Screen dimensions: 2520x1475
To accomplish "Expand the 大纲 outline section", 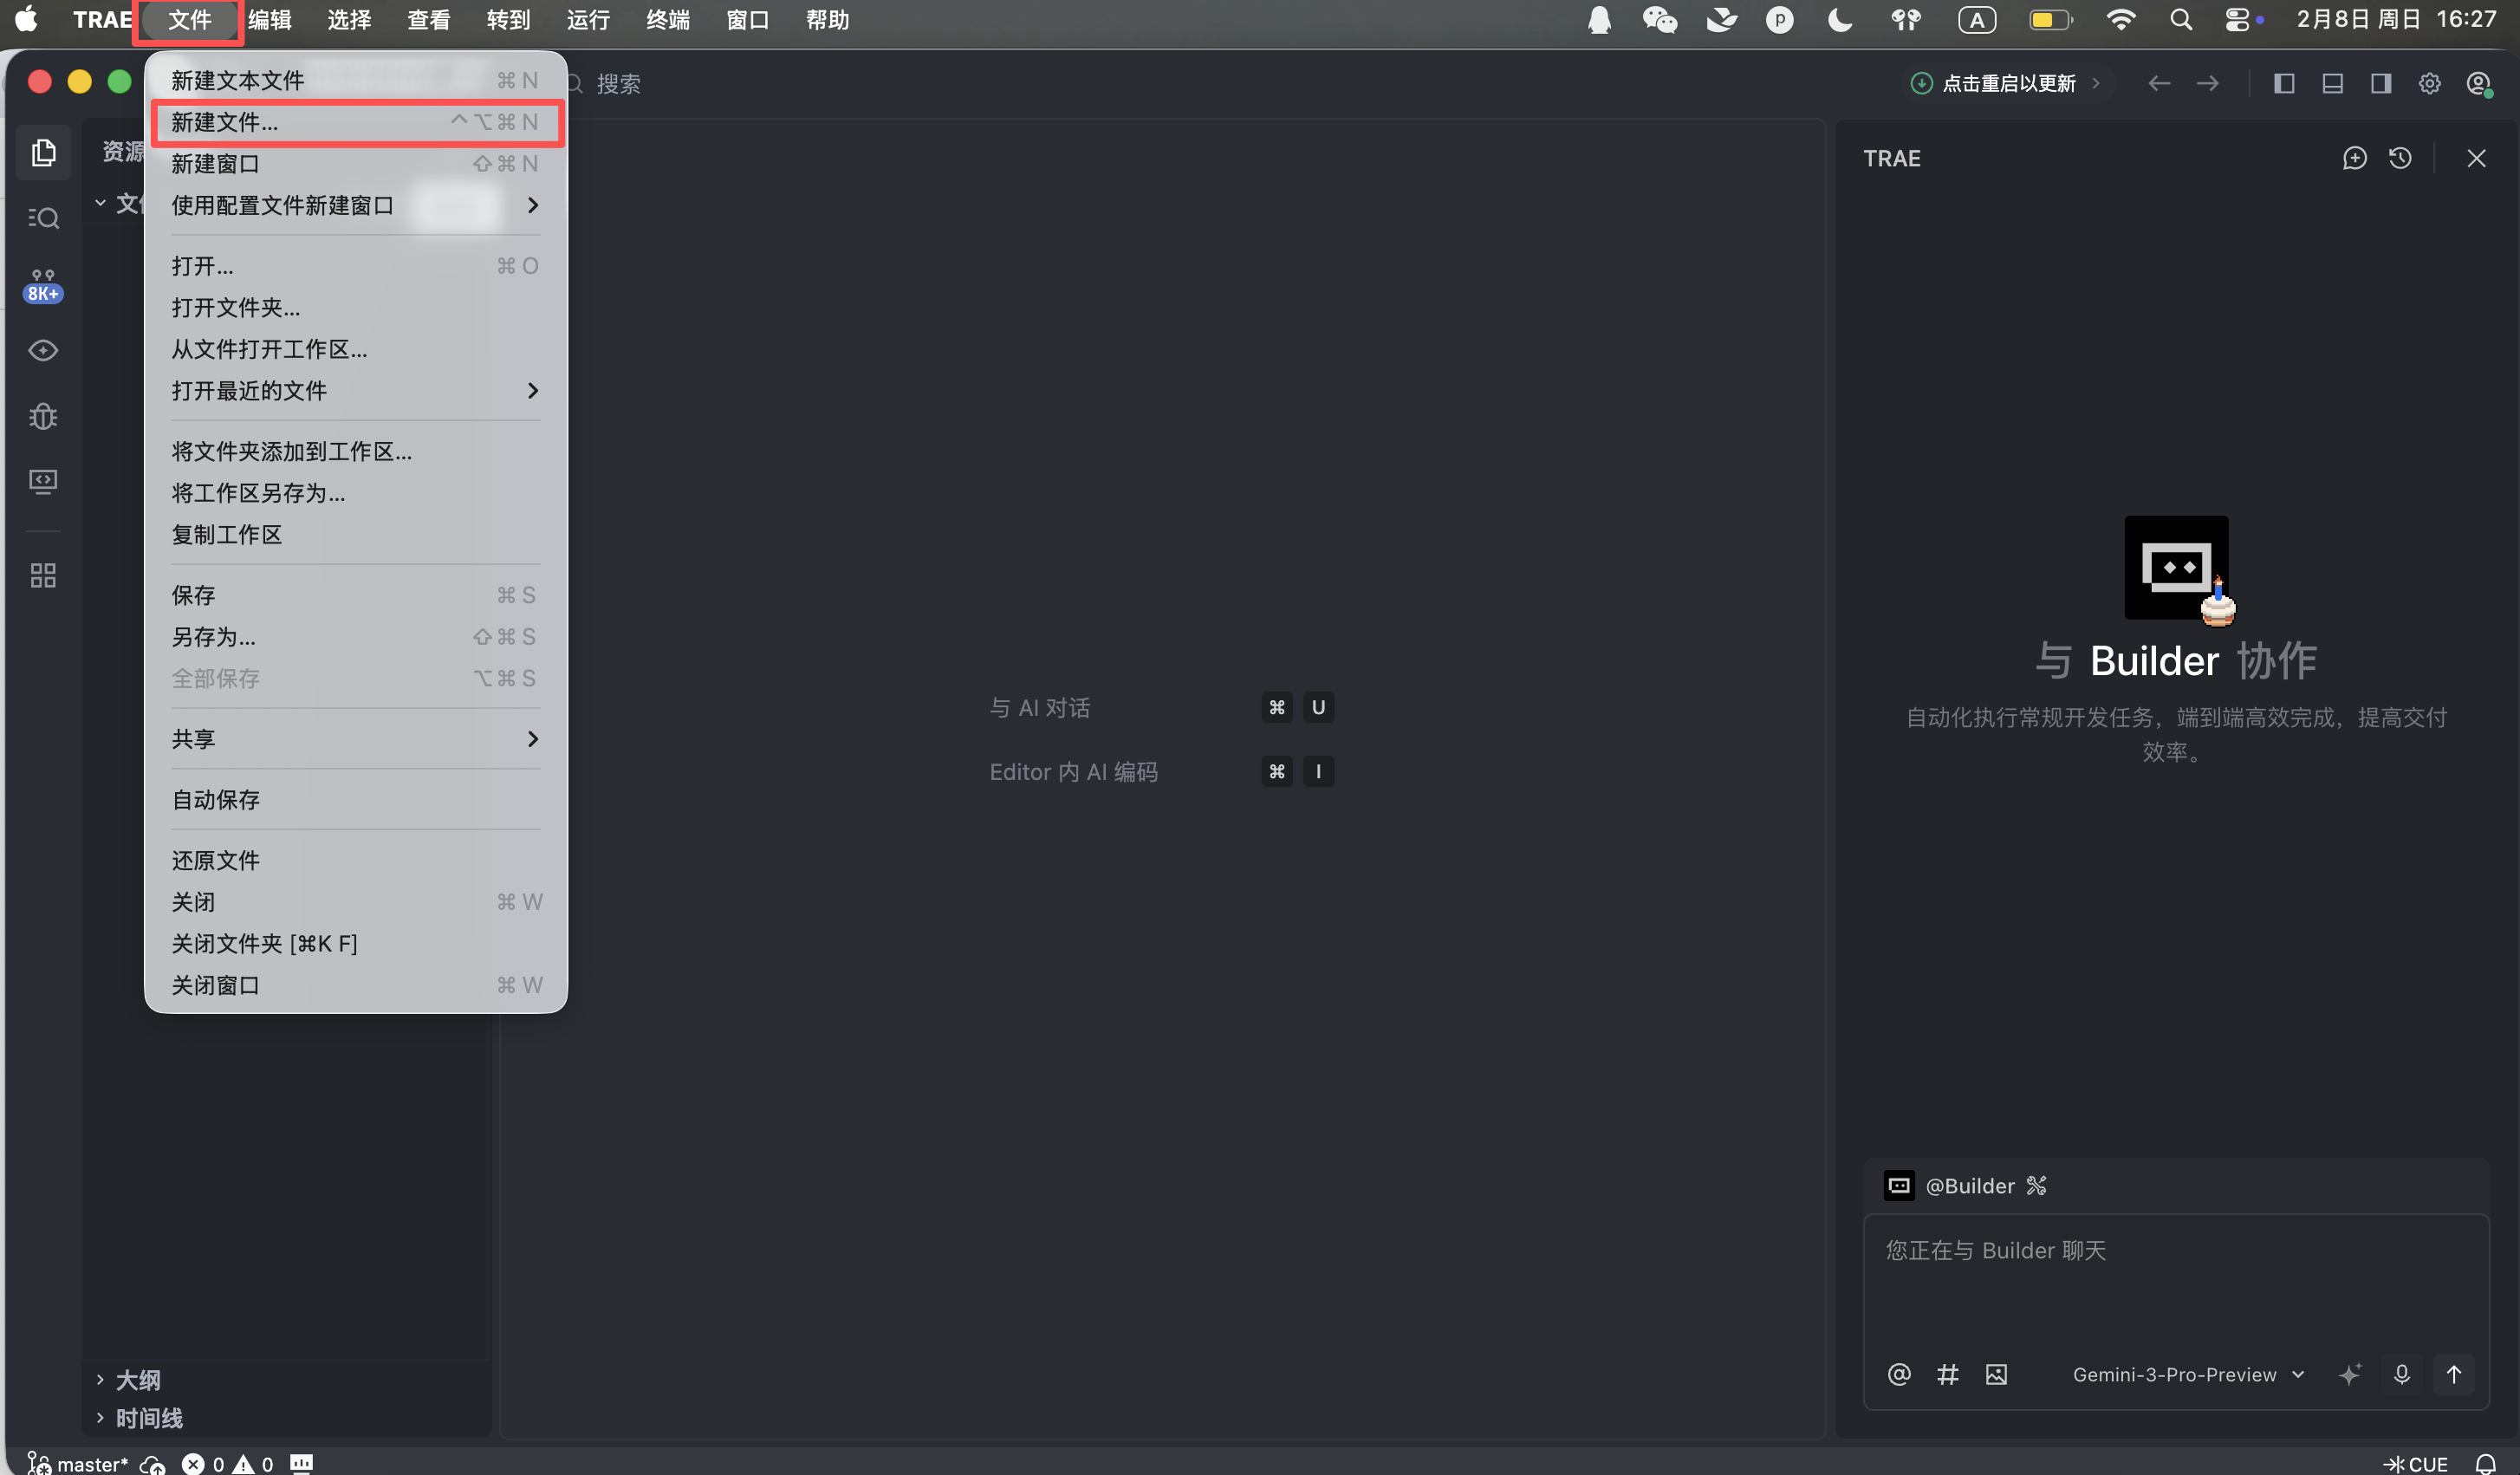I will pyautogui.click(x=137, y=1379).
